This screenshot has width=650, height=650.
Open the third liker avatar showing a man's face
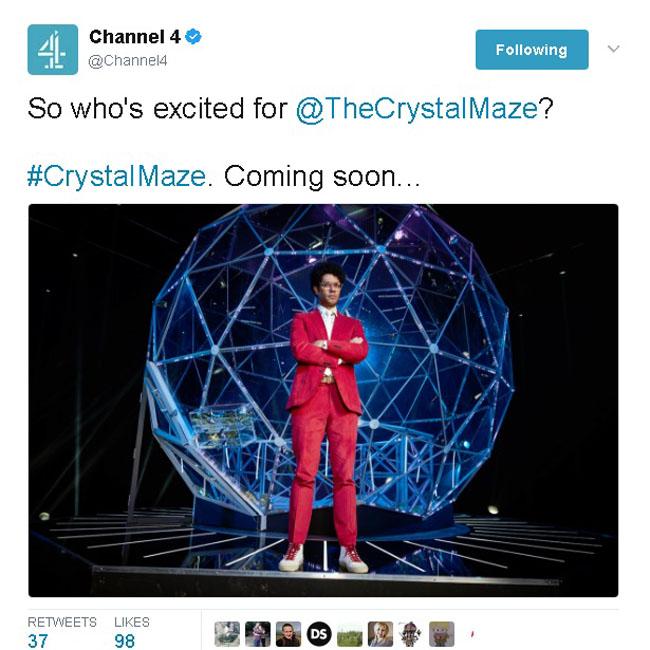point(289,634)
